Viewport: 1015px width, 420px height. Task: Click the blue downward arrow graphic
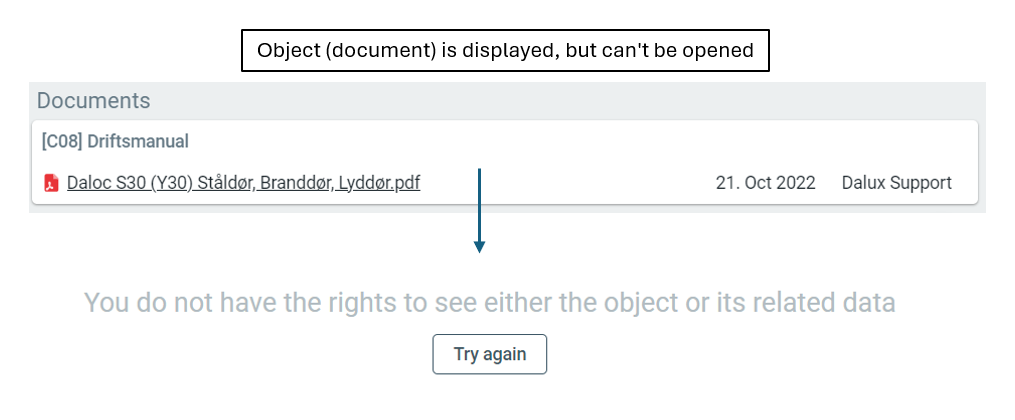click(x=479, y=210)
